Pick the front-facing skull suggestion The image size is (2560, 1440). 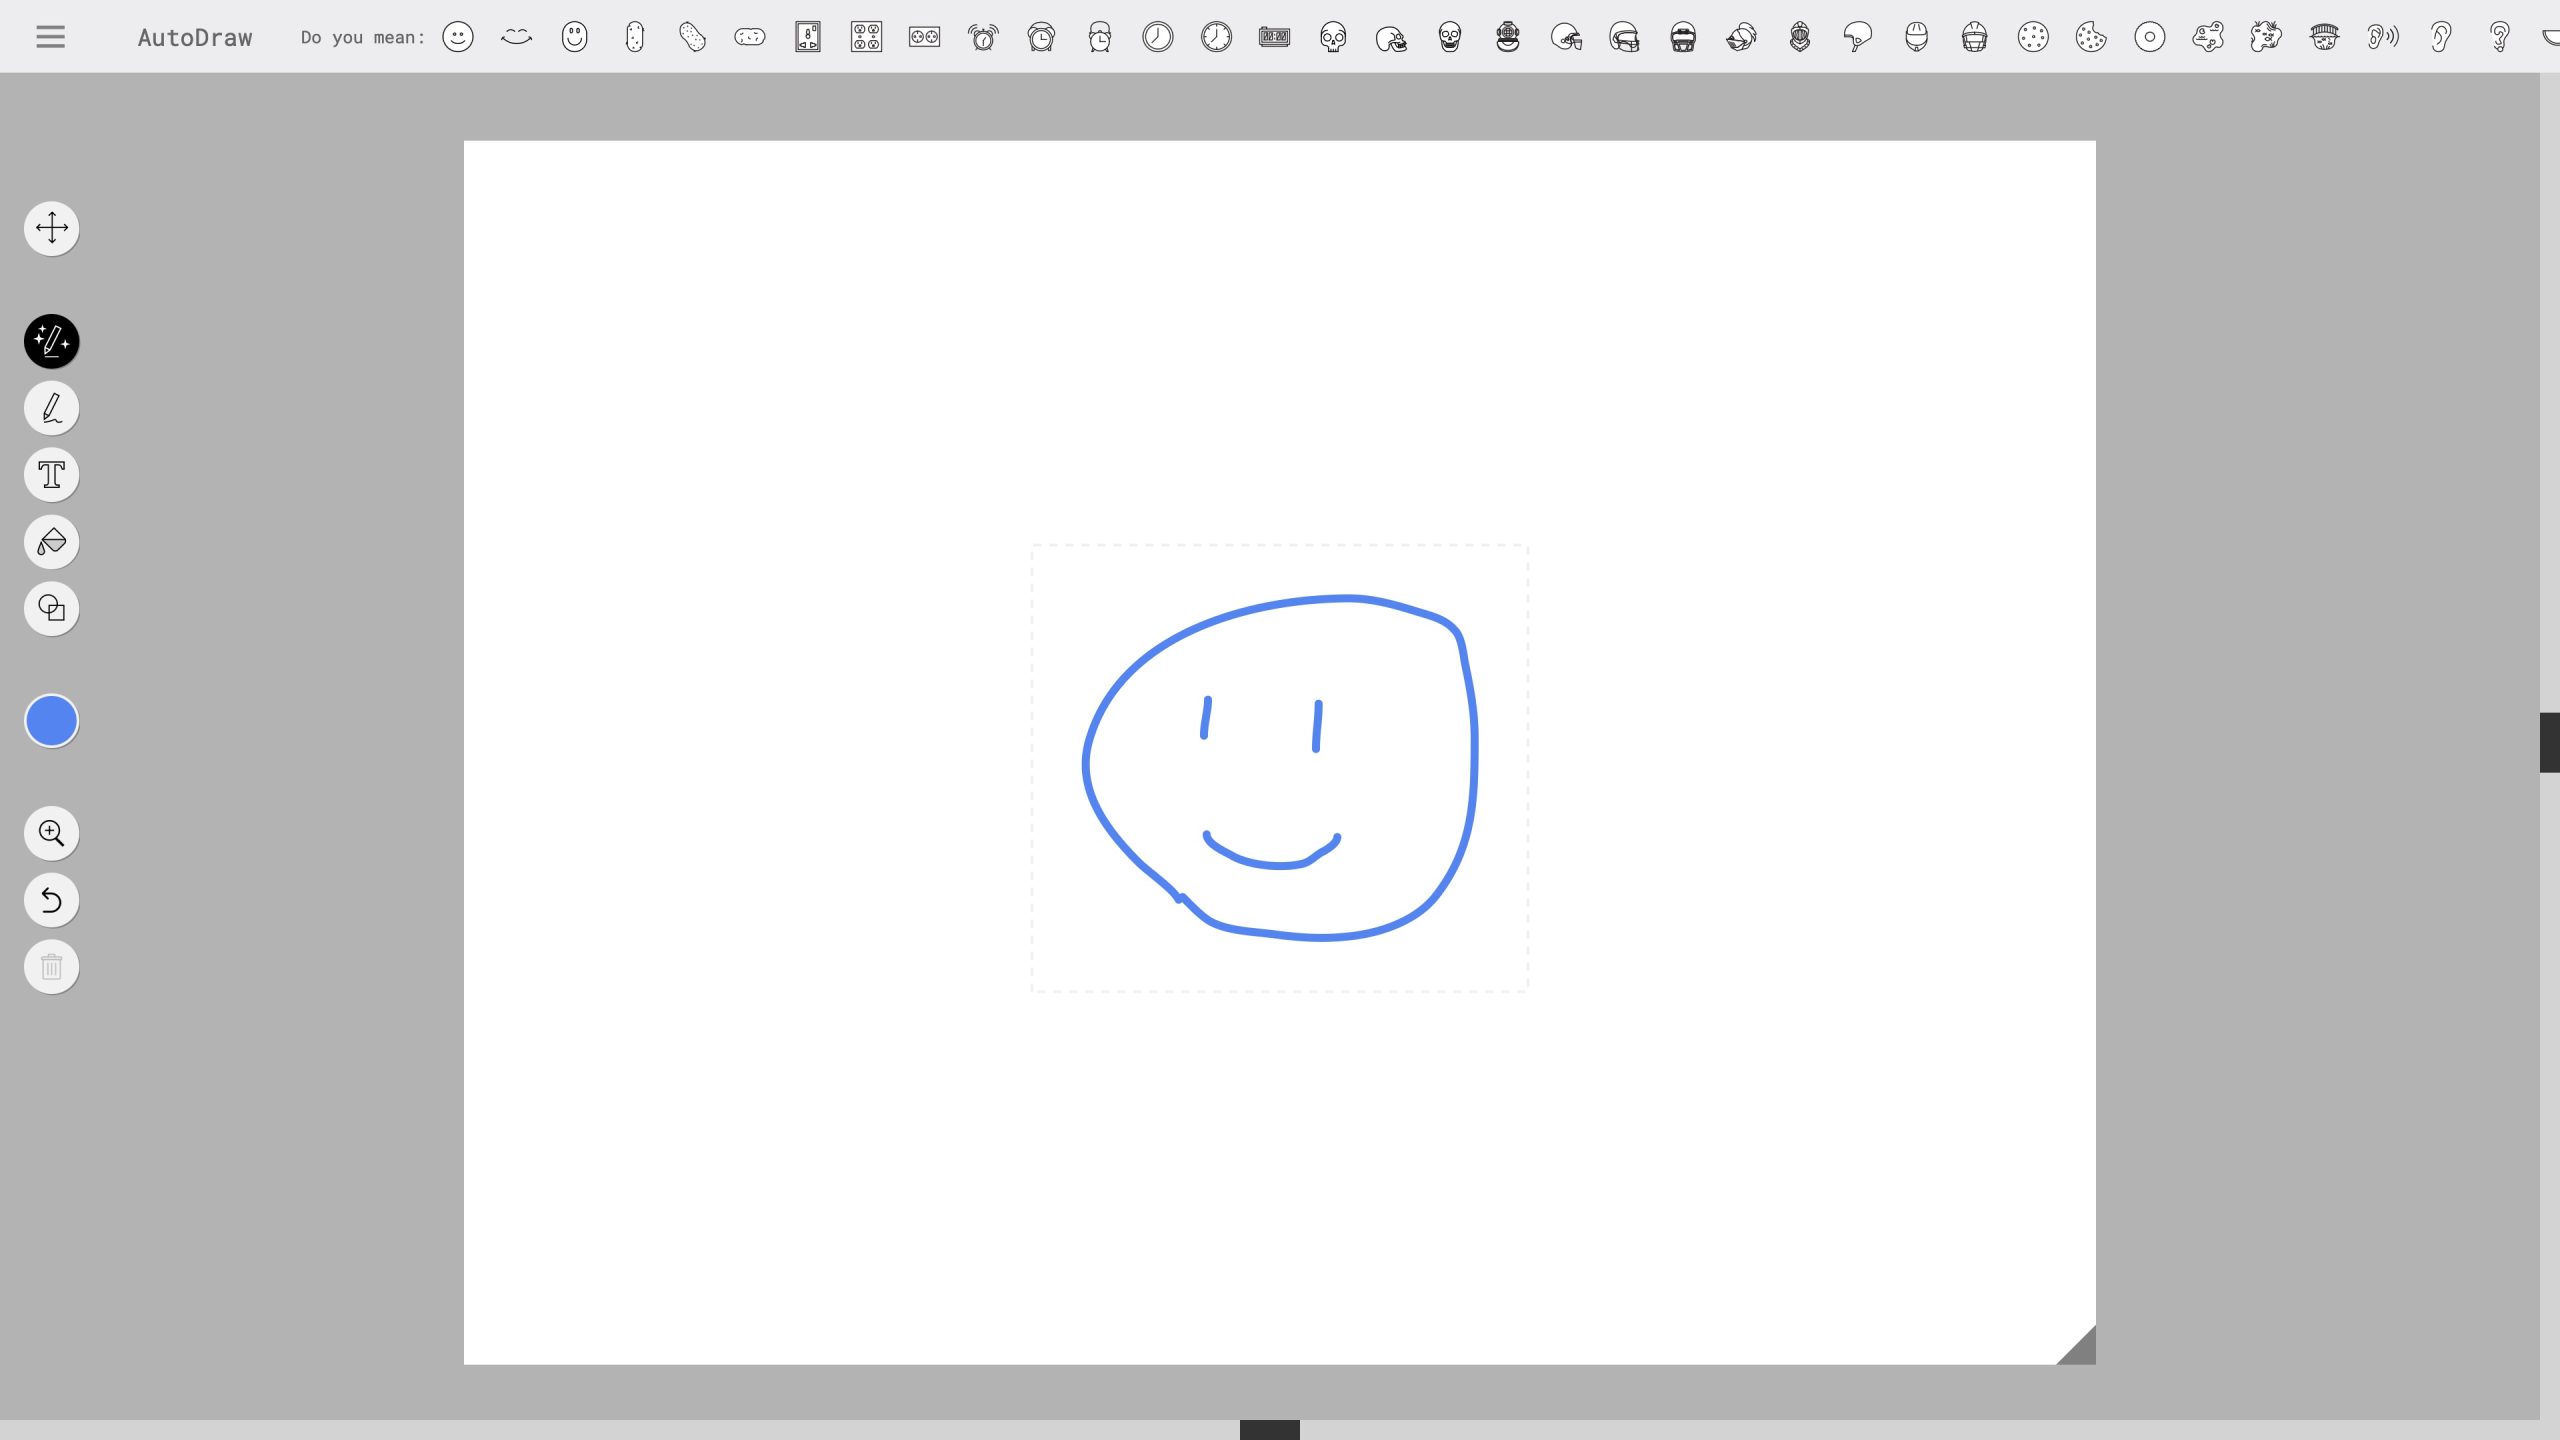coord(1333,37)
